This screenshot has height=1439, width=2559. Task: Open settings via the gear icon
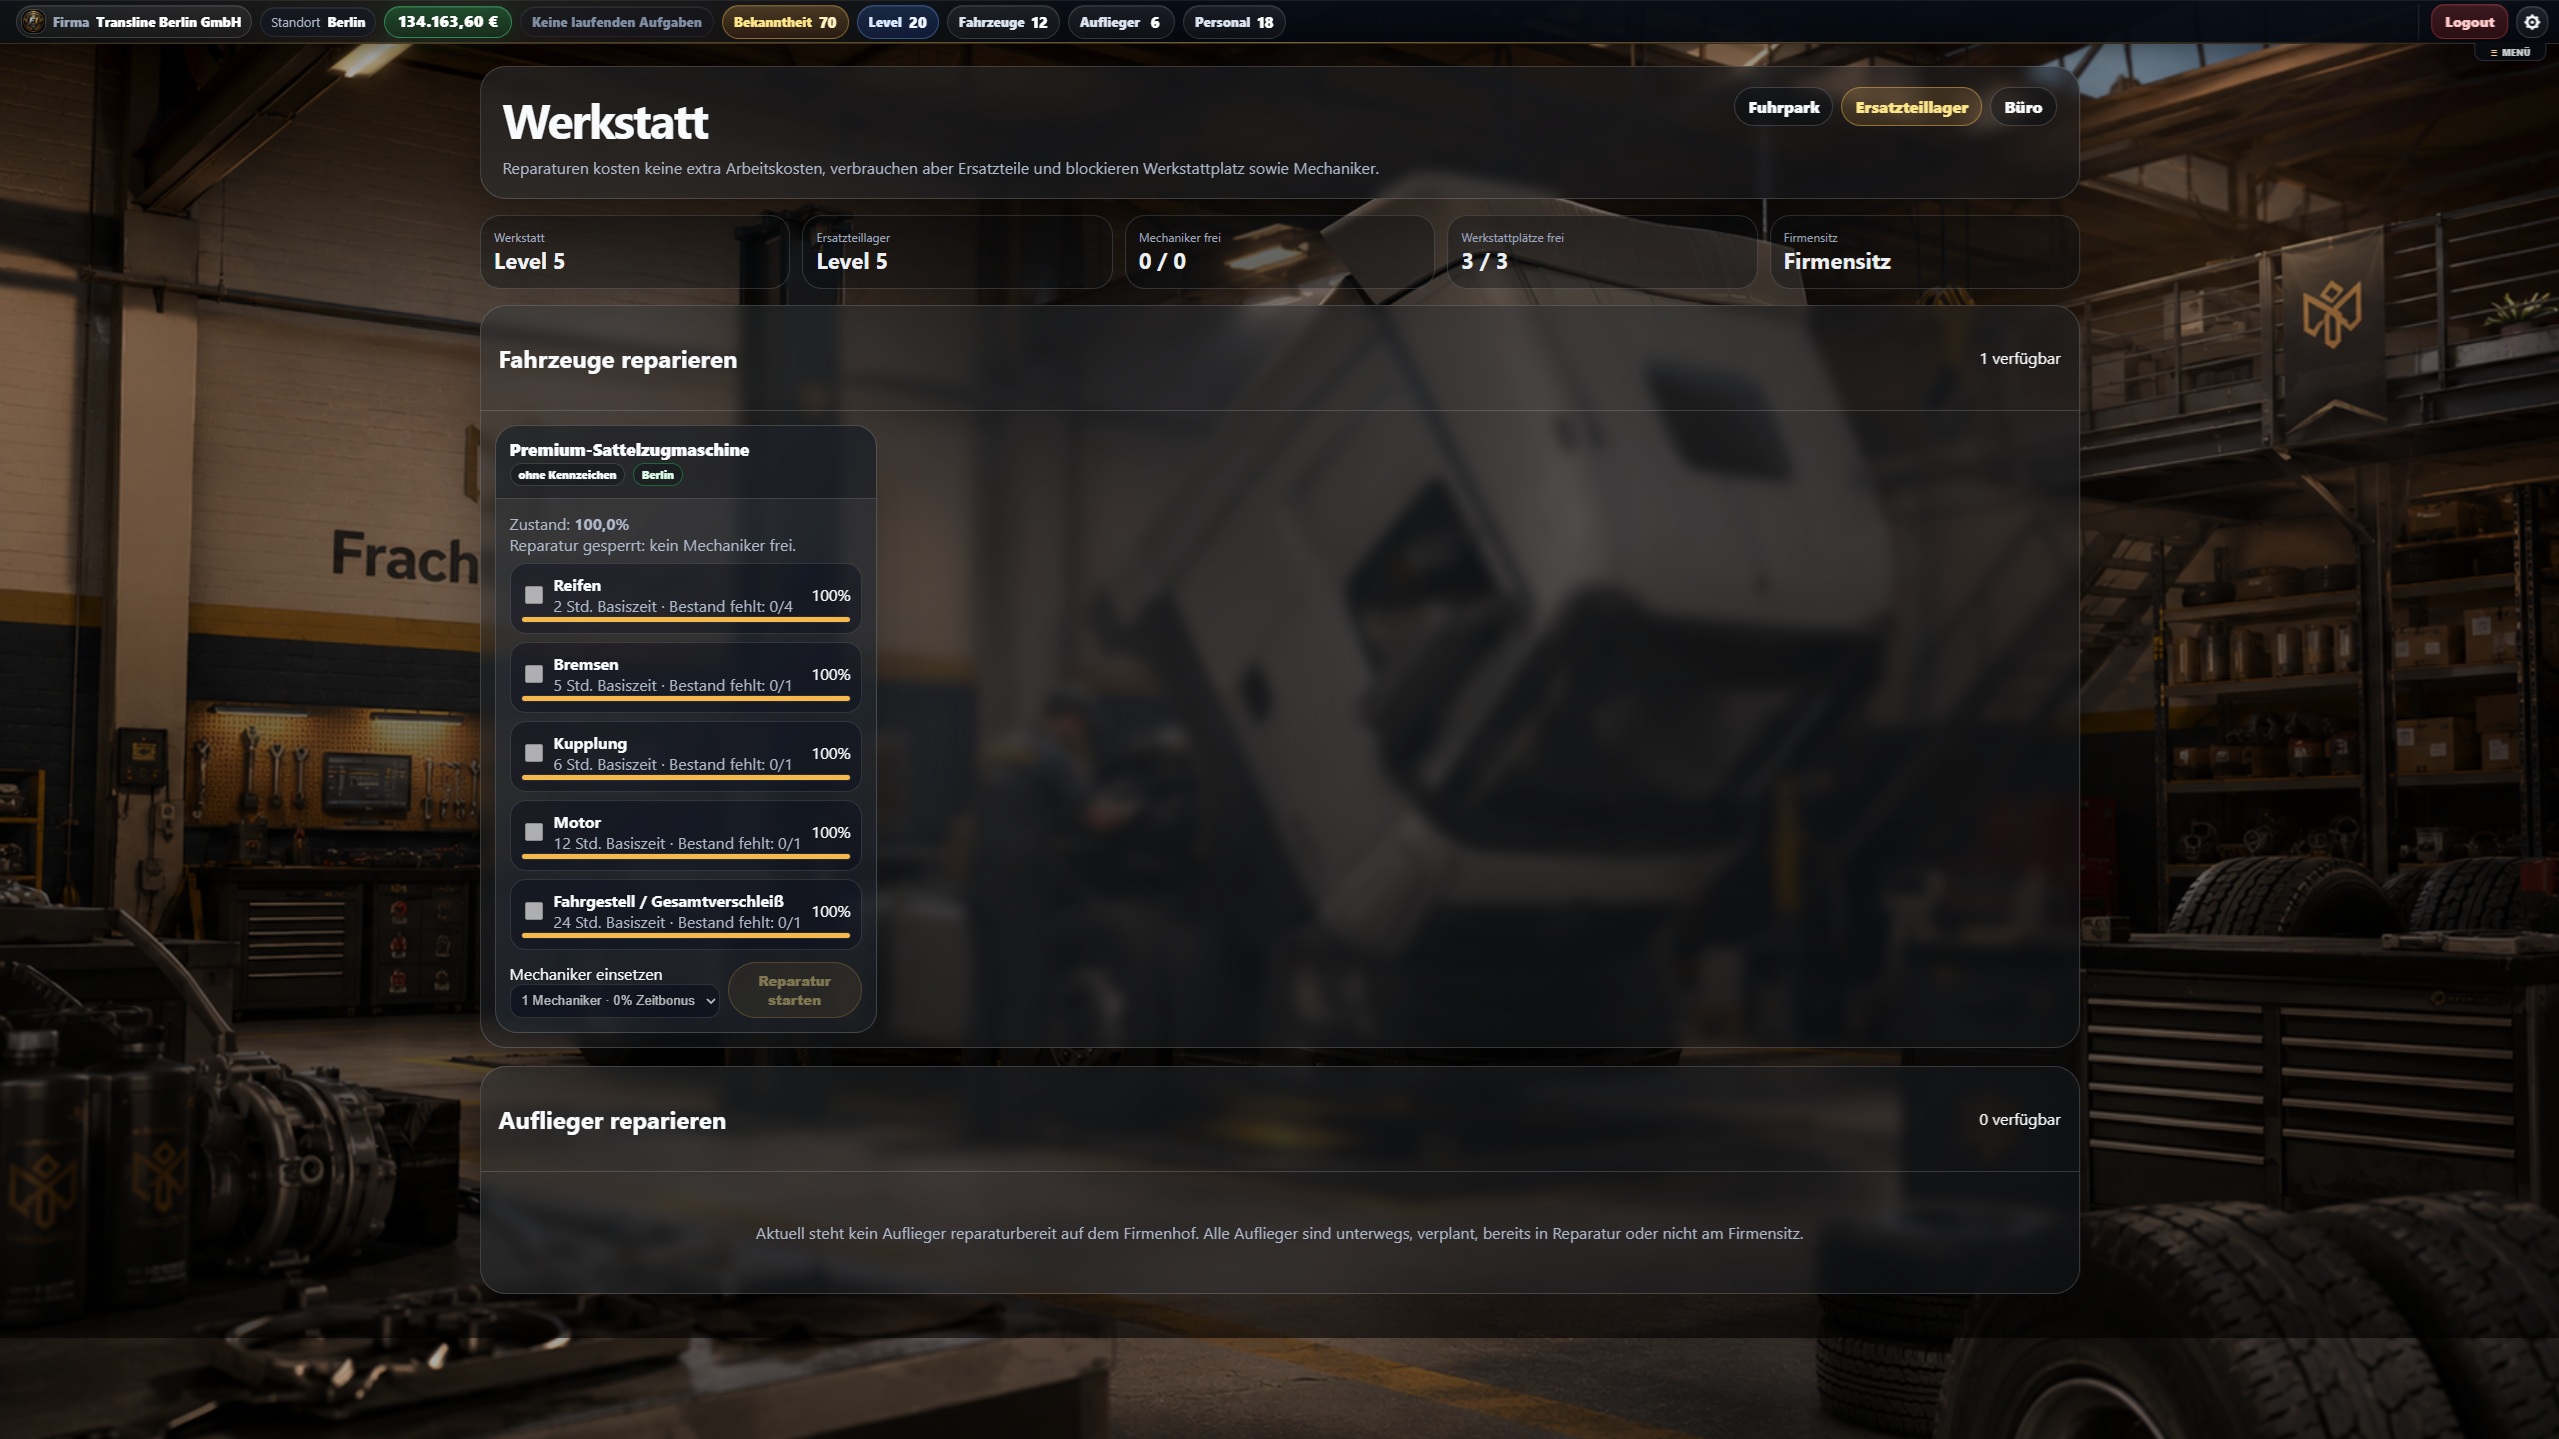2531,22
